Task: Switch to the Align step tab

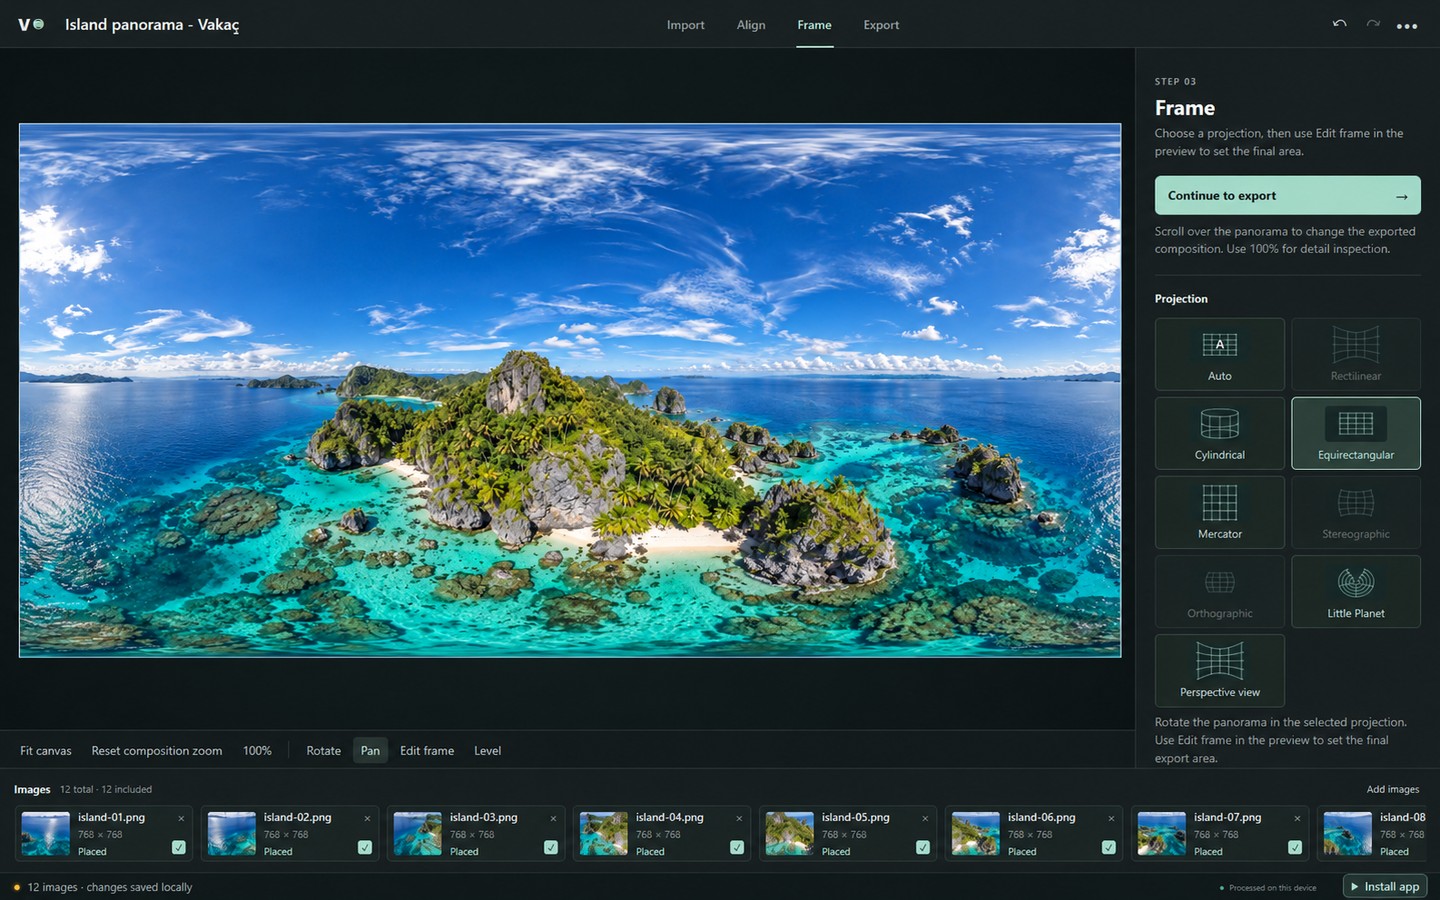Action: [x=751, y=25]
